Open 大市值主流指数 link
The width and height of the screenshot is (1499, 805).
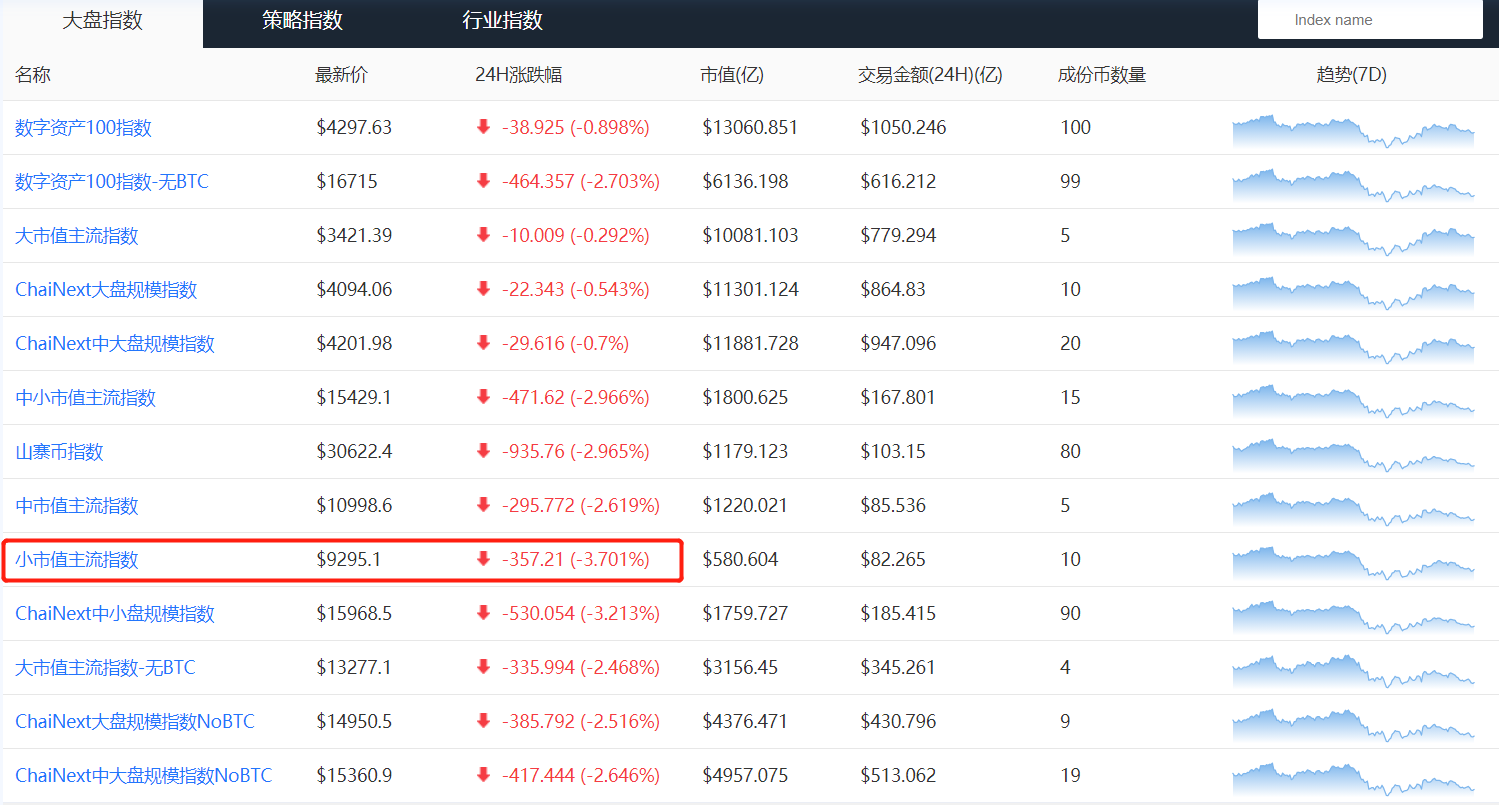tap(77, 236)
